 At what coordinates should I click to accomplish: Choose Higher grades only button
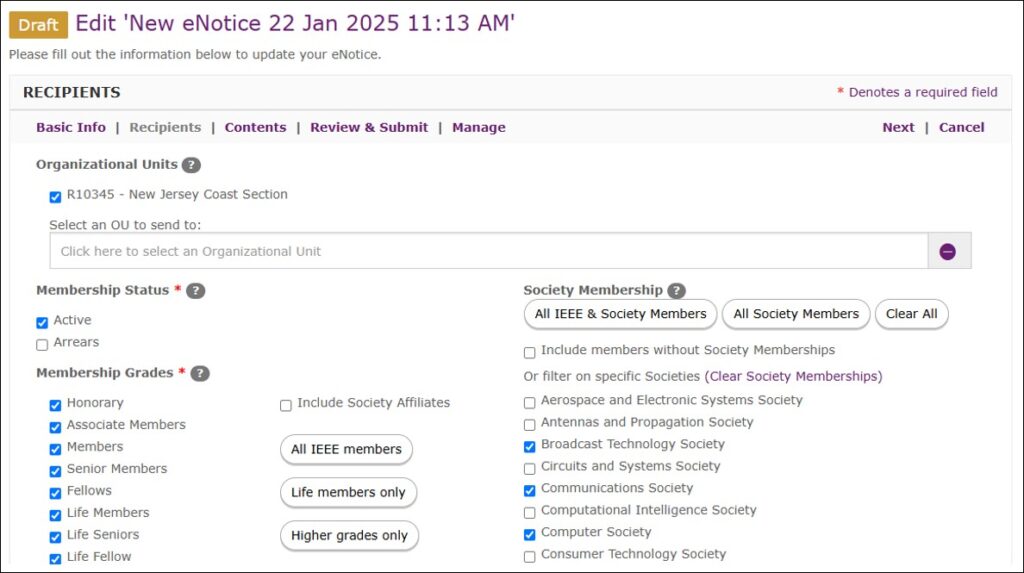tap(349, 536)
